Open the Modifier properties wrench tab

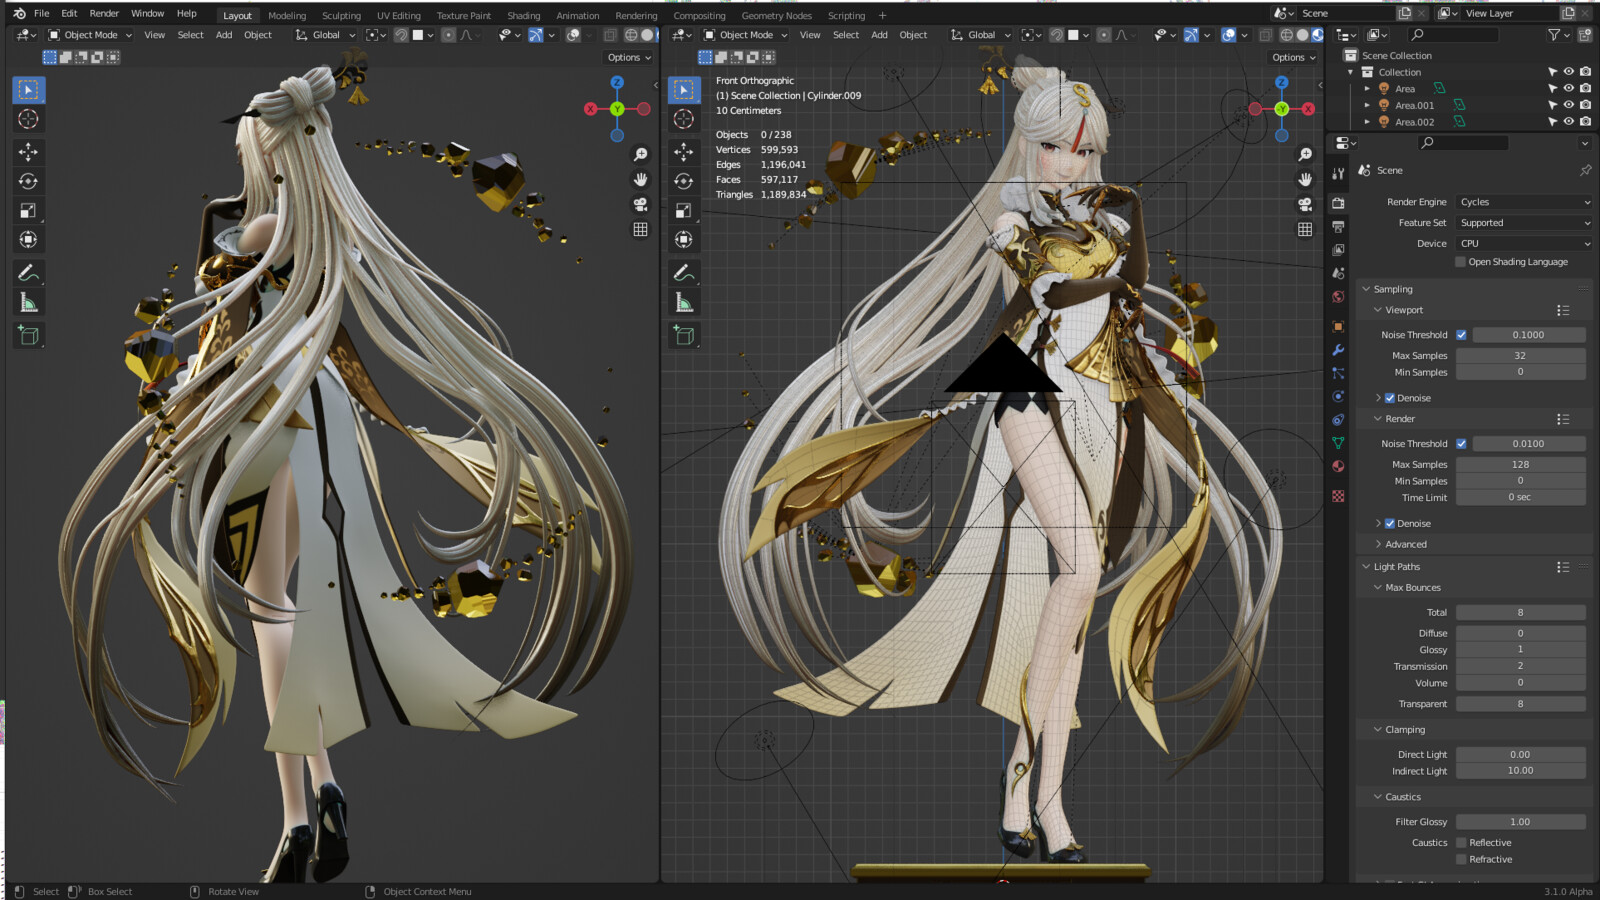[1338, 350]
